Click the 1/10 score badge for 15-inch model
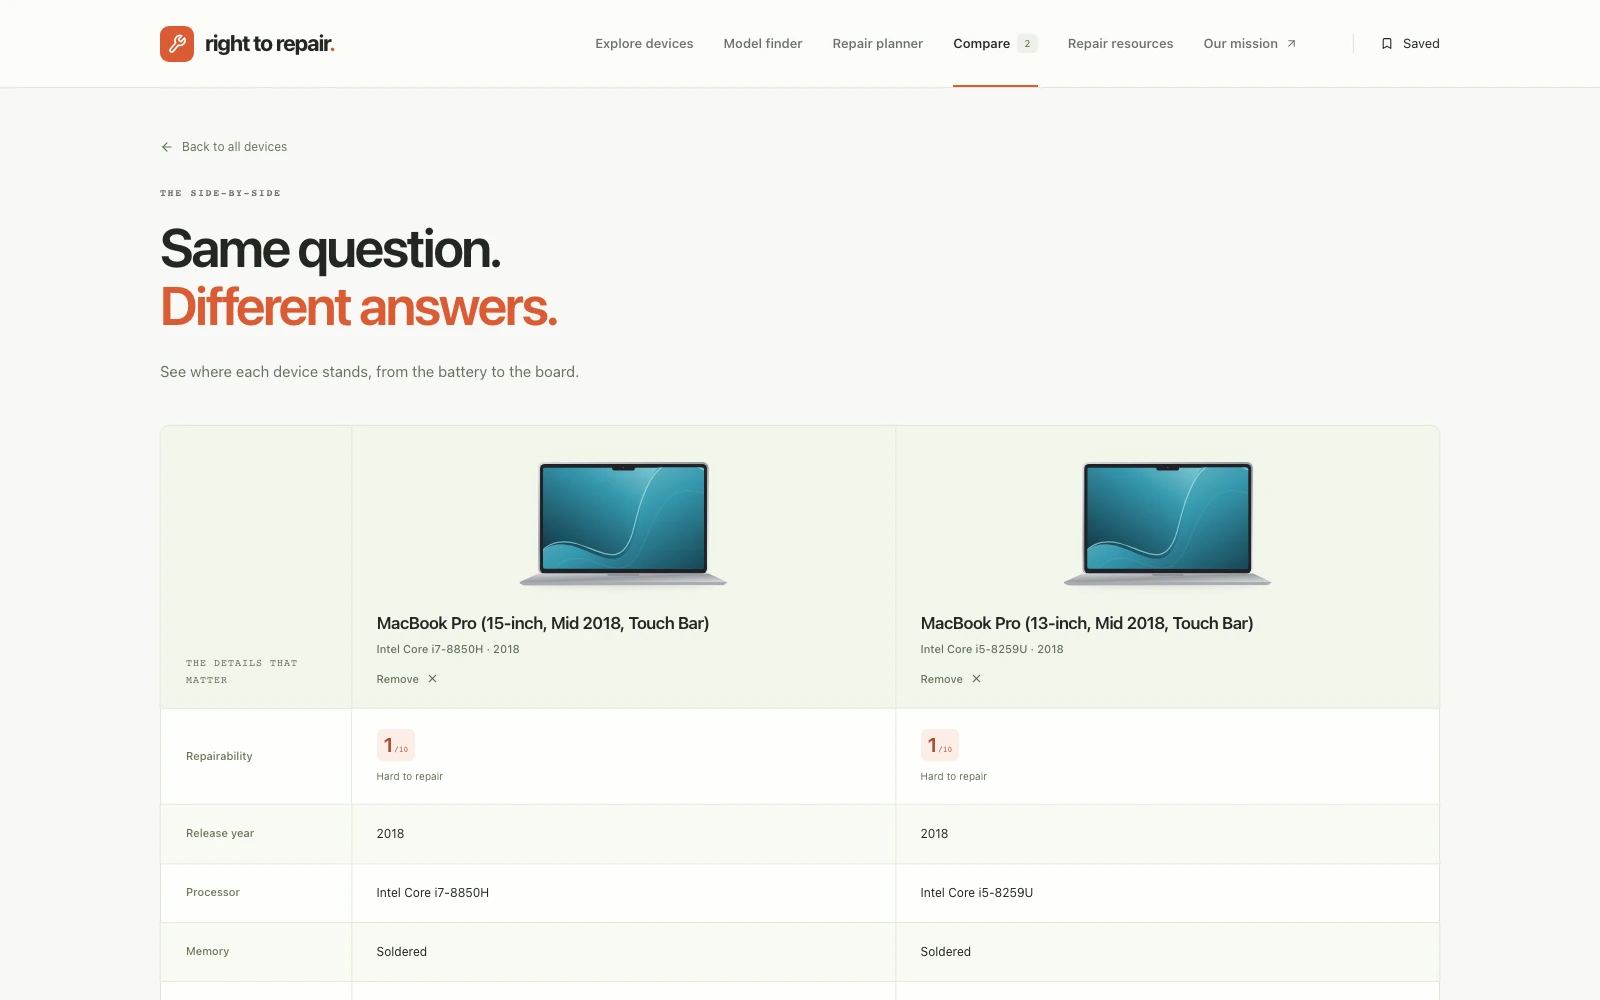 (x=396, y=745)
